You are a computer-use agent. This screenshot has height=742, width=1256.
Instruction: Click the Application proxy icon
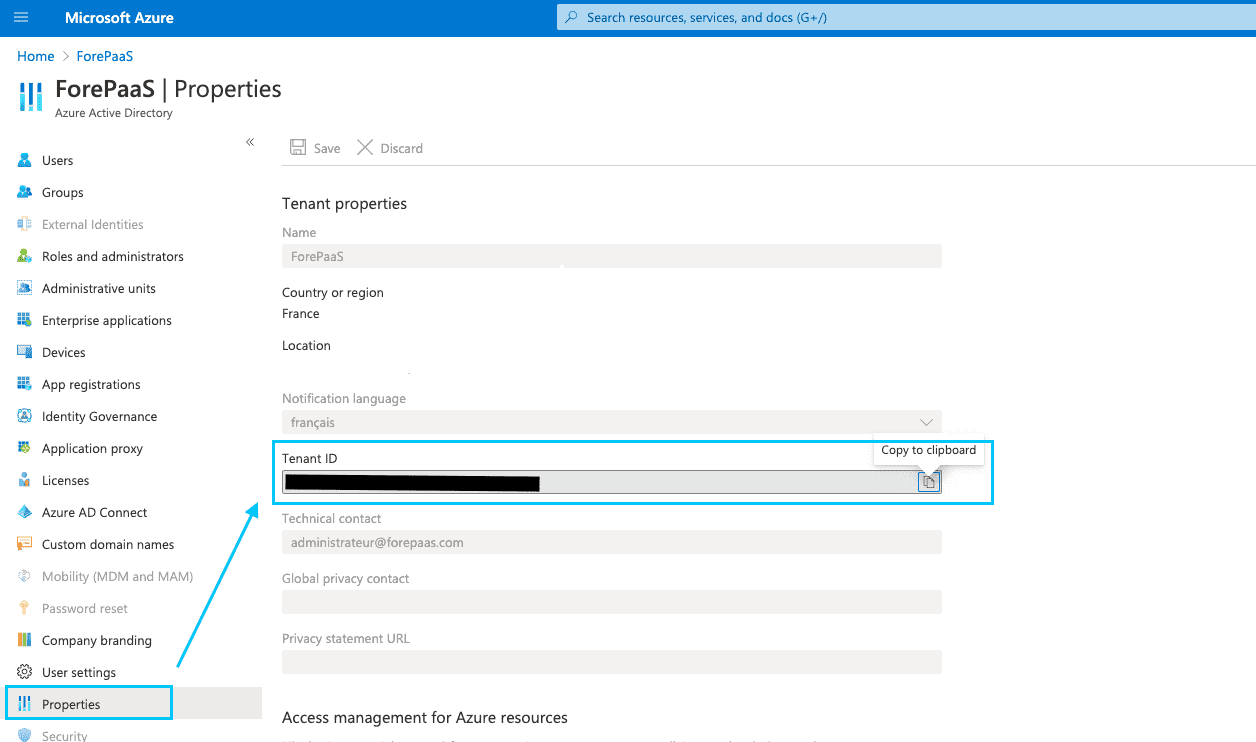(25, 448)
